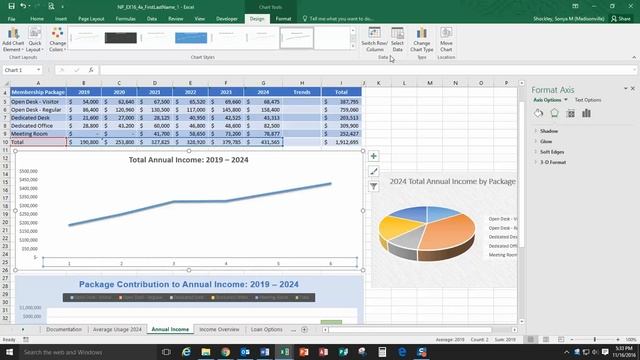
Task: Click the Switch Row/Column button
Action: tap(374, 40)
